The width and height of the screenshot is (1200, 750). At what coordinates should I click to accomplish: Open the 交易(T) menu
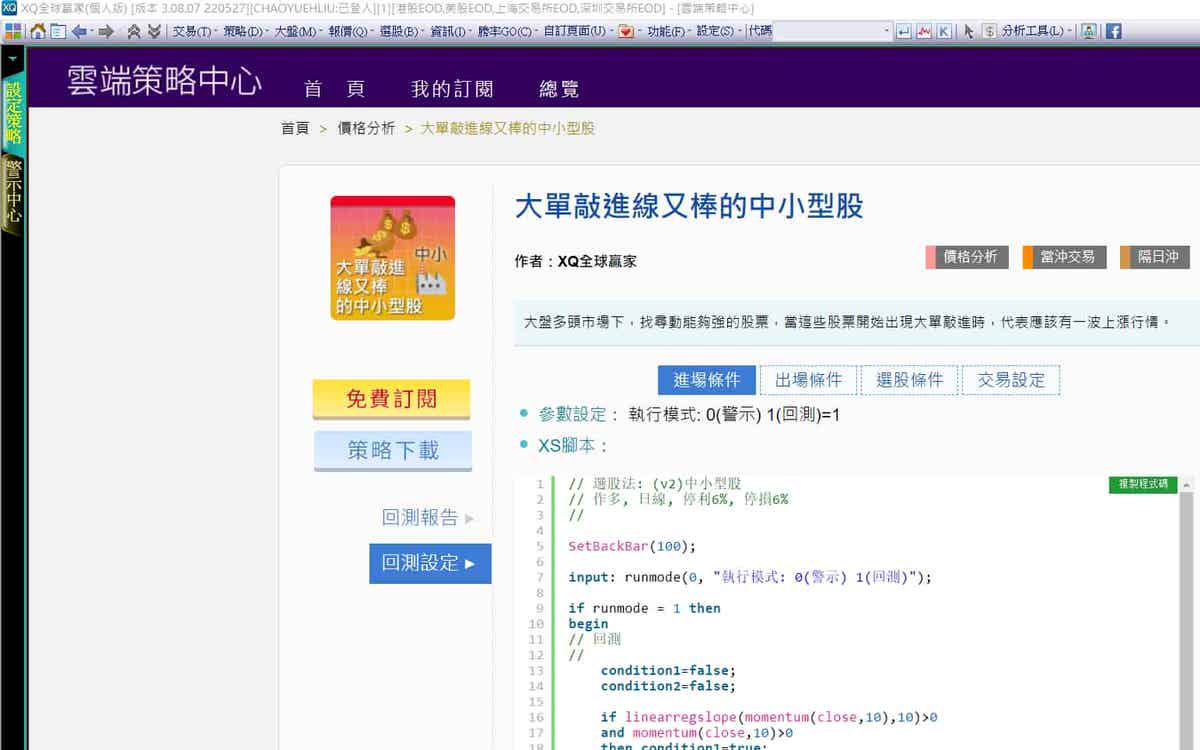191,31
